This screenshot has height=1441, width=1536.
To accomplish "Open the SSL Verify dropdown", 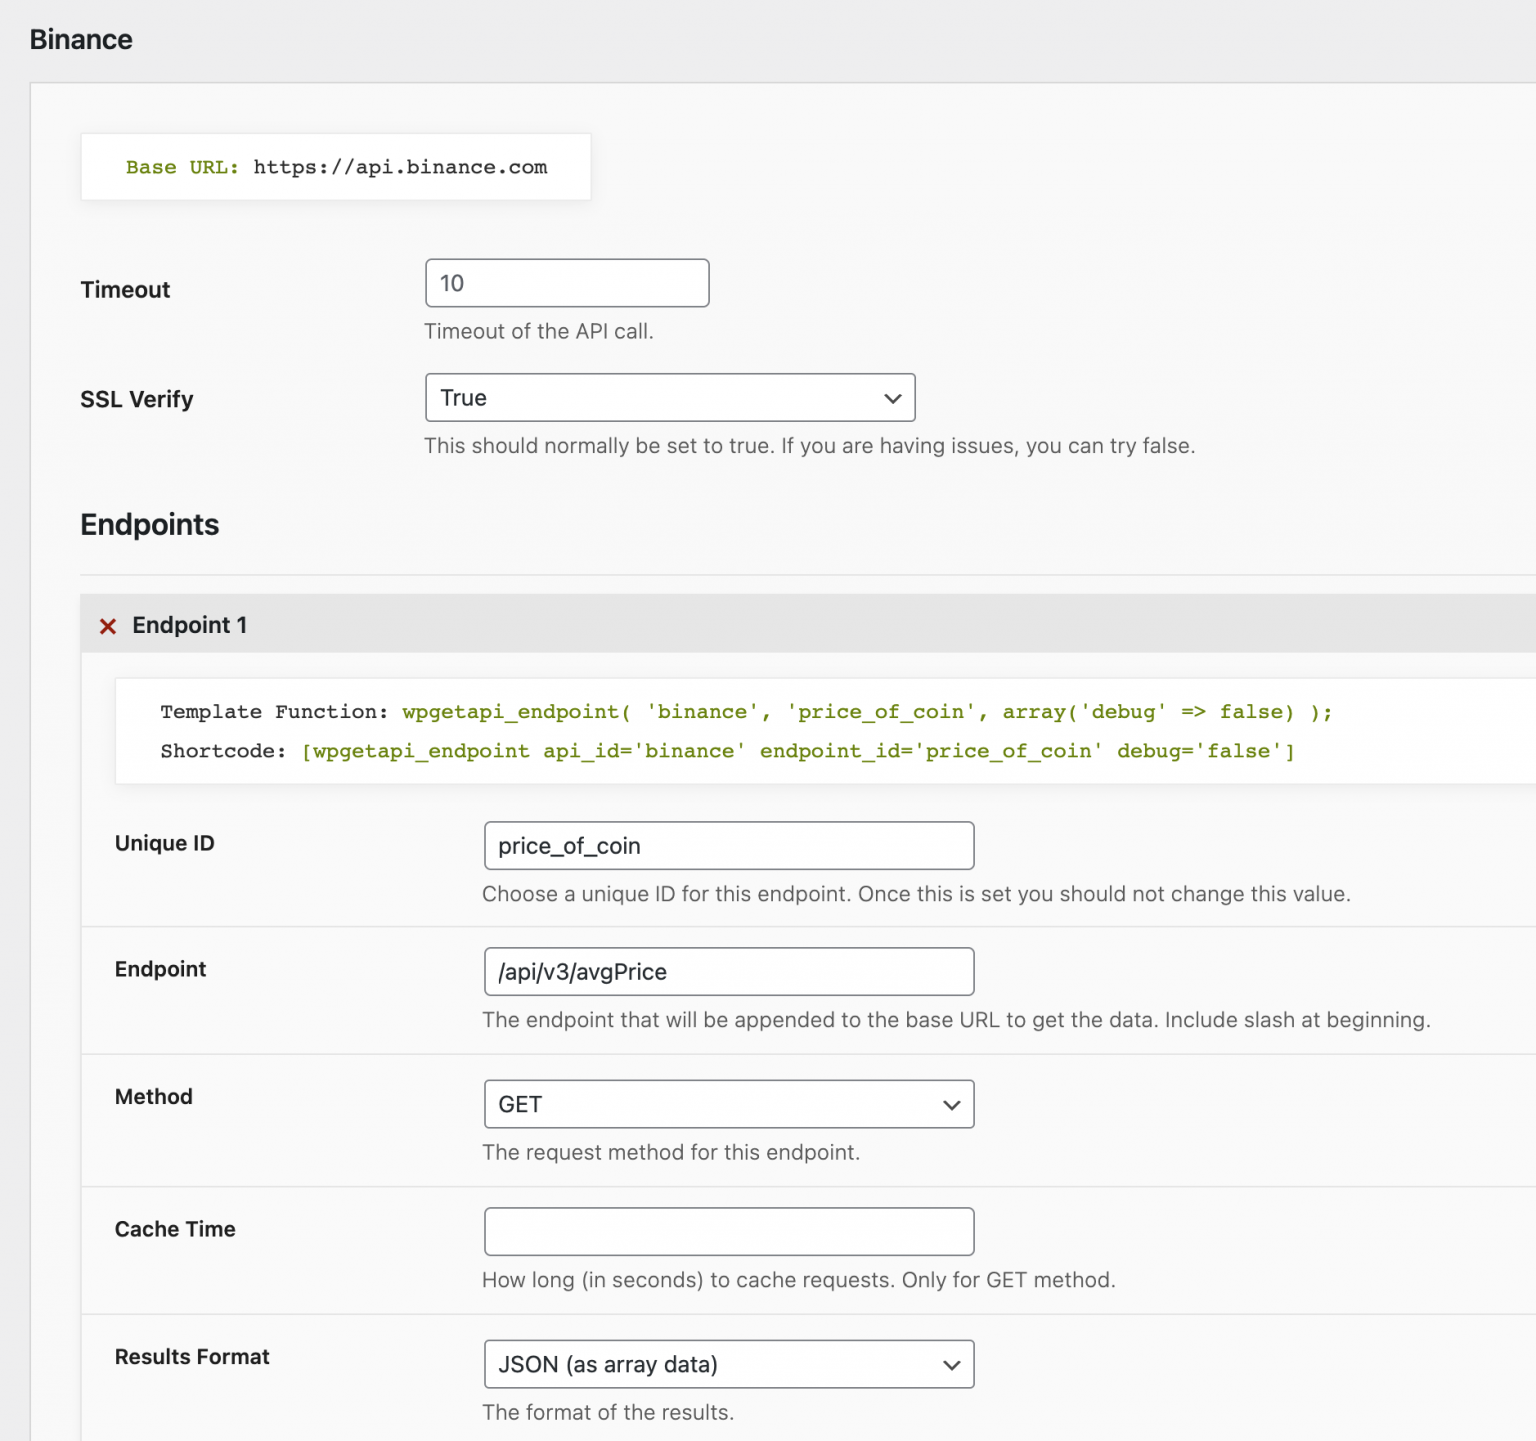I will (670, 397).
